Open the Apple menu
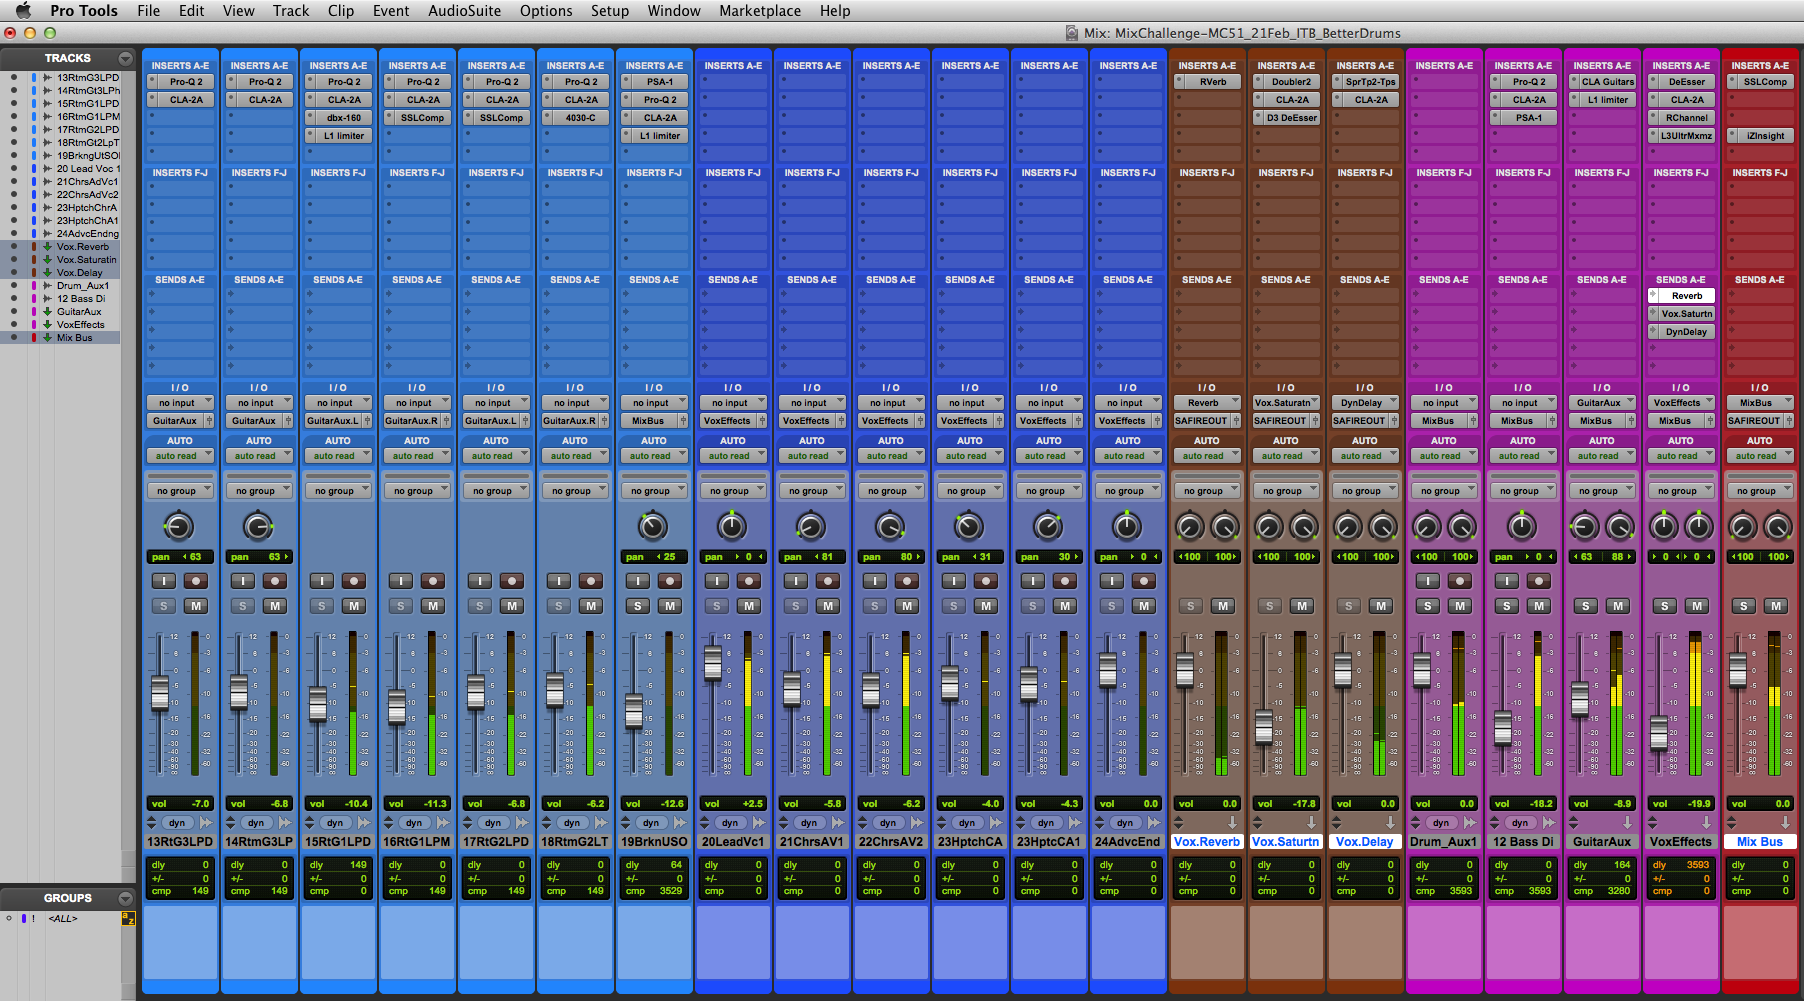The image size is (1804, 1001). tap(23, 11)
